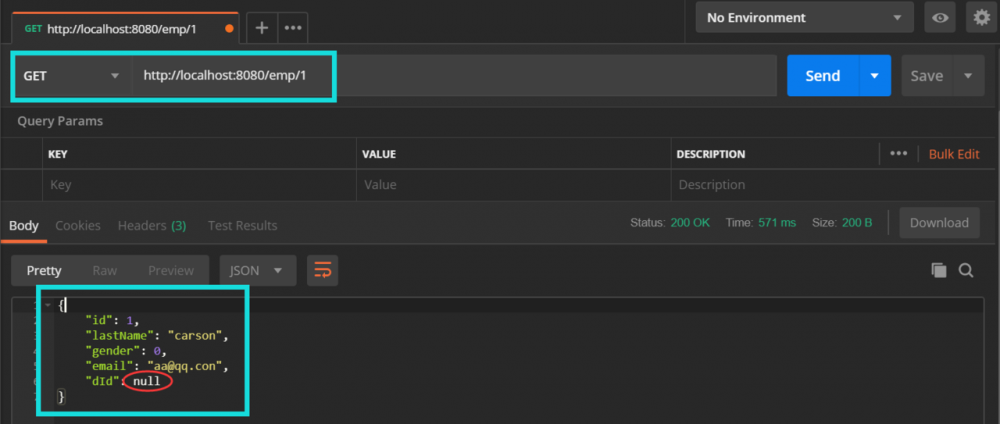Select the Preview view mode
This screenshot has height=424, width=1000.
point(171,270)
